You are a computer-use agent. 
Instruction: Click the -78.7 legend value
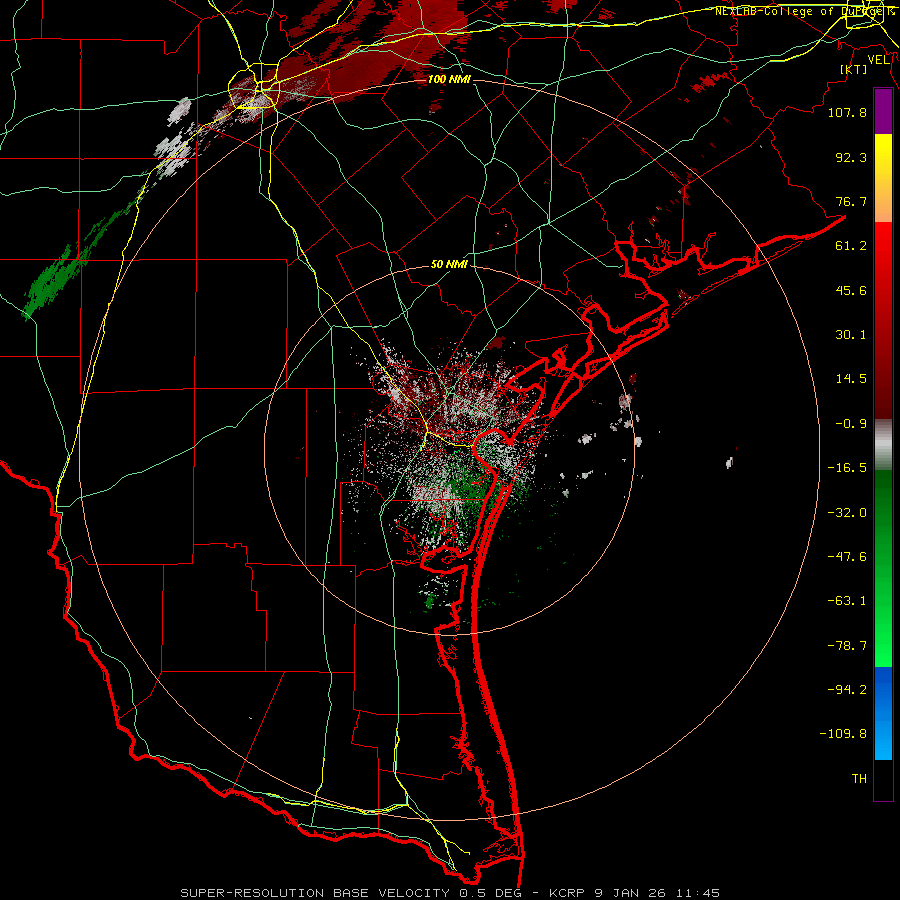click(x=847, y=646)
